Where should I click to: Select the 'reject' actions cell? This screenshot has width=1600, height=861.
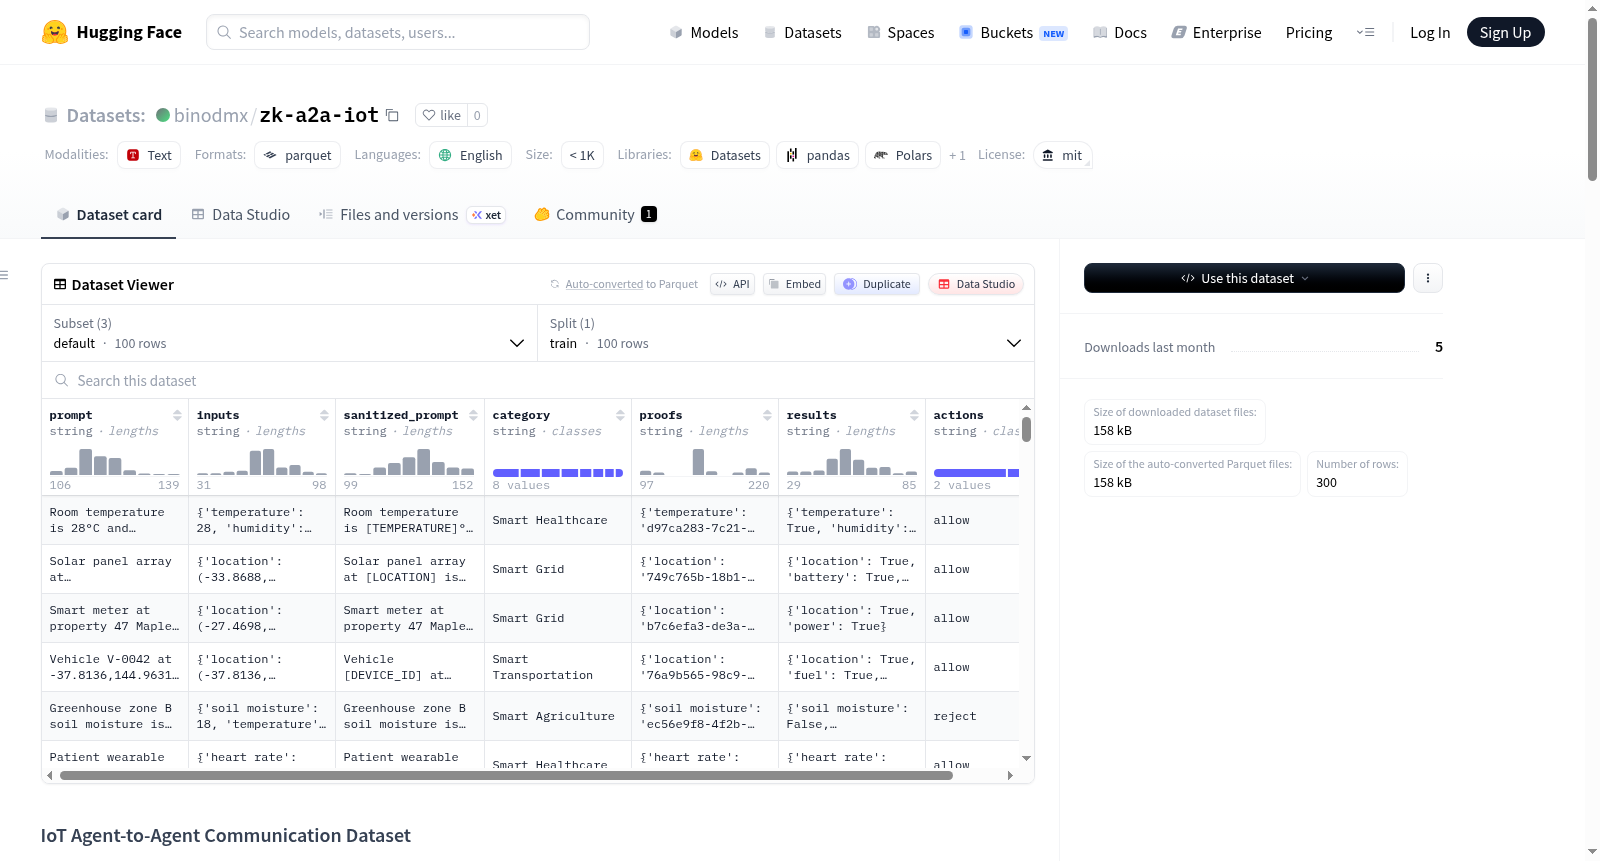[x=972, y=716]
